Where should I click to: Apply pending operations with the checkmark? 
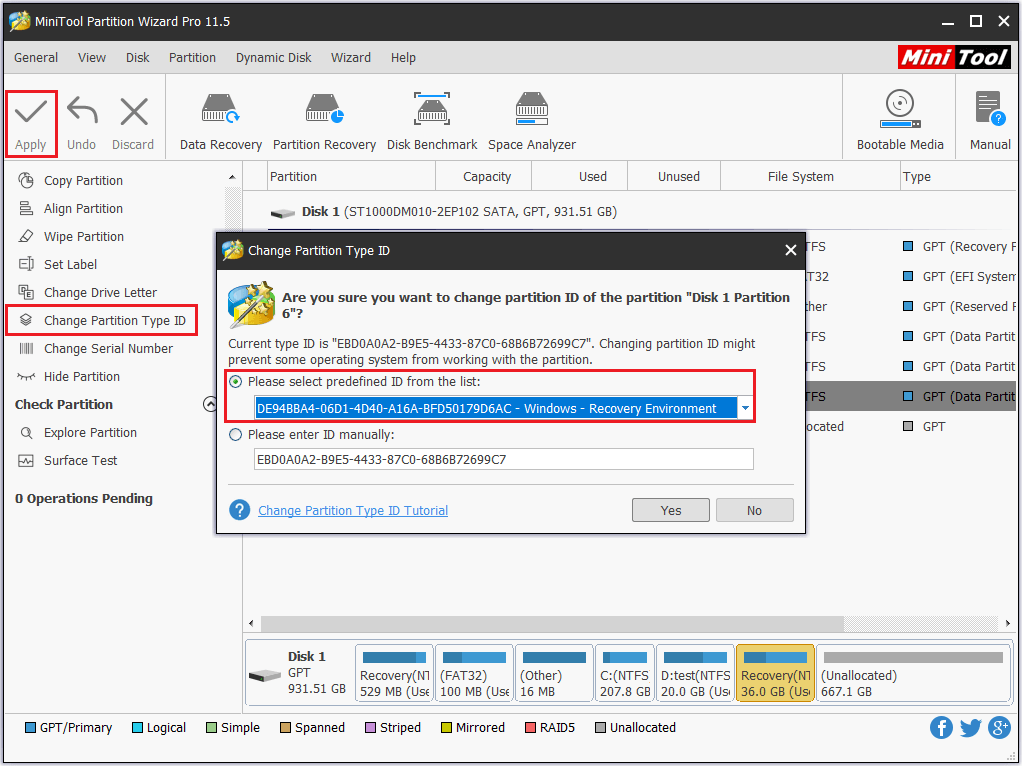point(31,124)
